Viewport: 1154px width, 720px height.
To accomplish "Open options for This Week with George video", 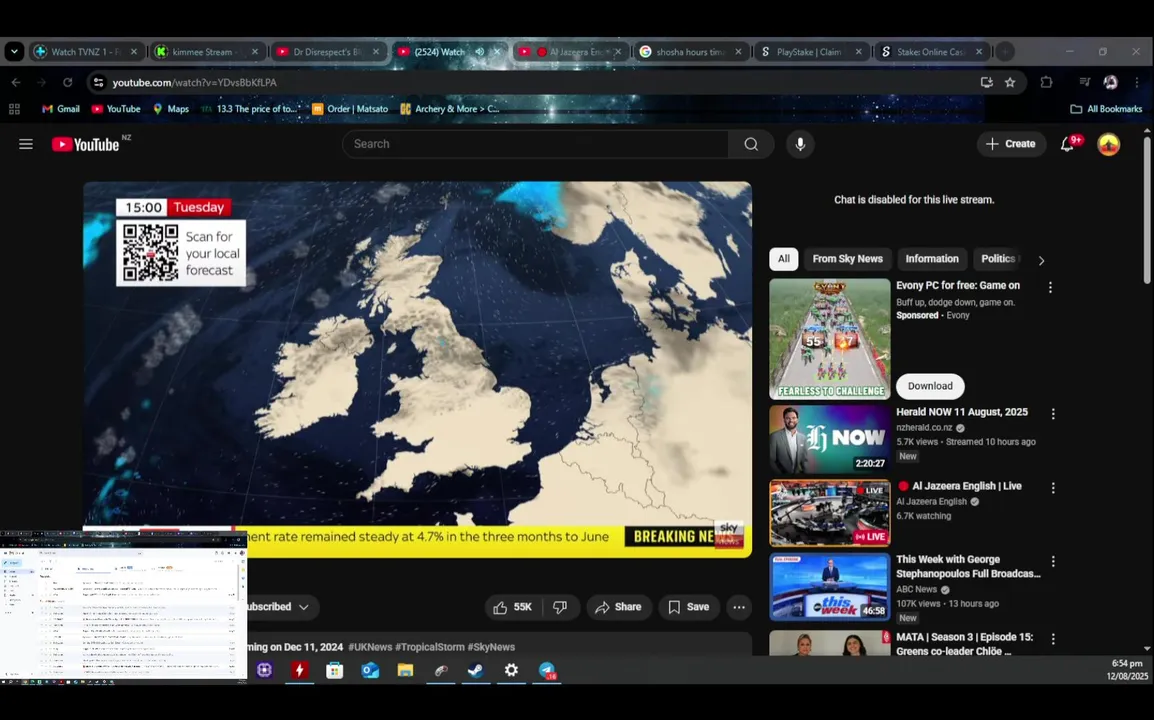I will [1053, 562].
